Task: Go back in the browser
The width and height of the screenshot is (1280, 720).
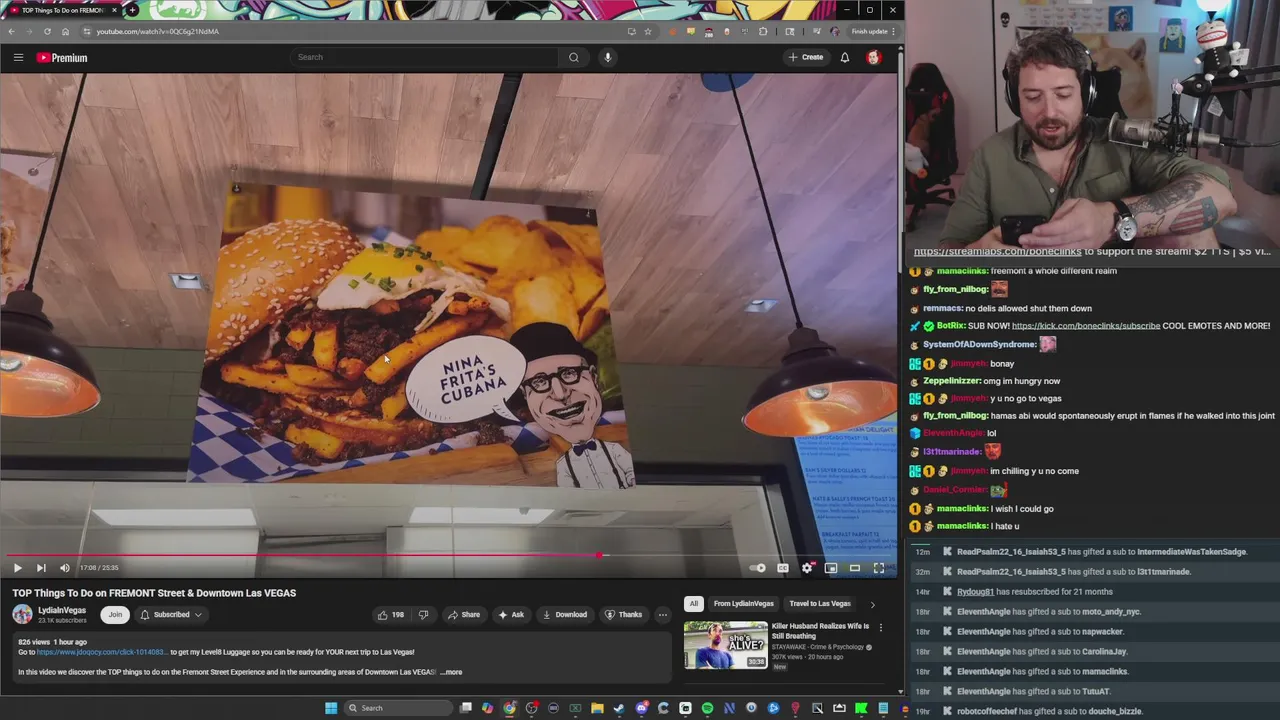Action: coord(11,31)
